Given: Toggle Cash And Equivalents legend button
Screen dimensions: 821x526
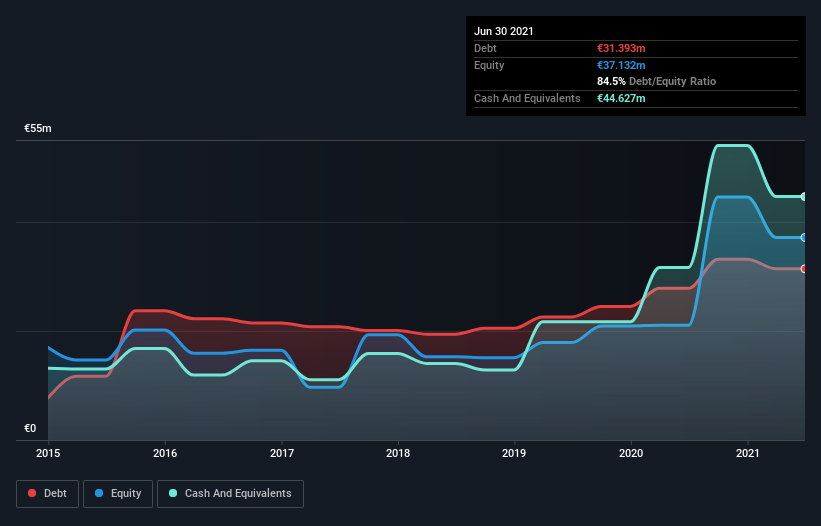Looking at the screenshot, I should 230,494.
